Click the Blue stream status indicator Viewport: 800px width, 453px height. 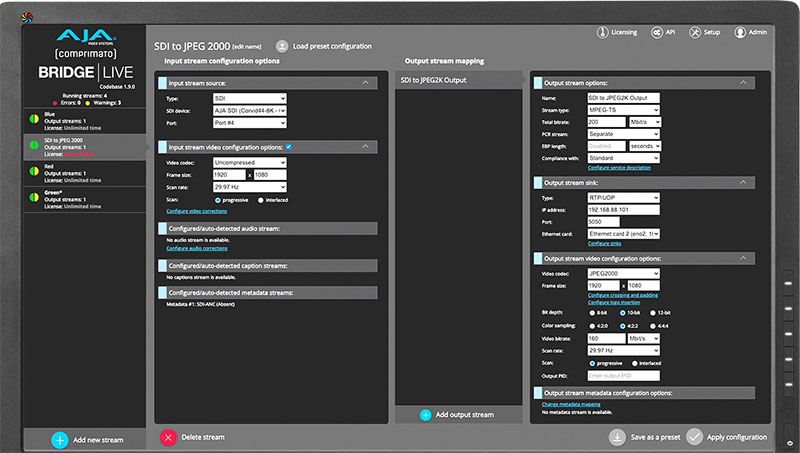click(34, 119)
